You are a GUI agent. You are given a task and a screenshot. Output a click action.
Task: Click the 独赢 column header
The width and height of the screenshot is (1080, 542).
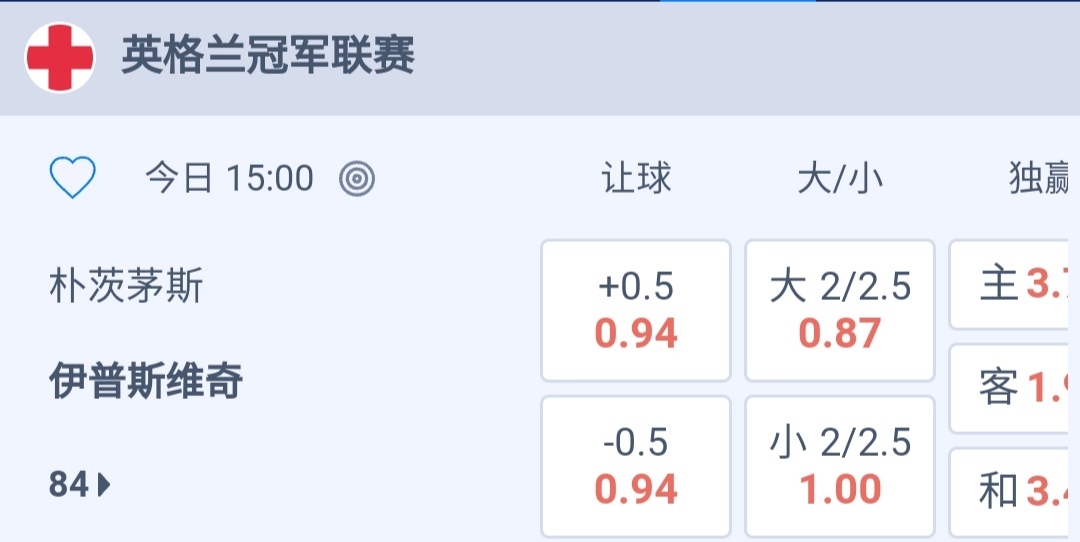tap(1038, 179)
